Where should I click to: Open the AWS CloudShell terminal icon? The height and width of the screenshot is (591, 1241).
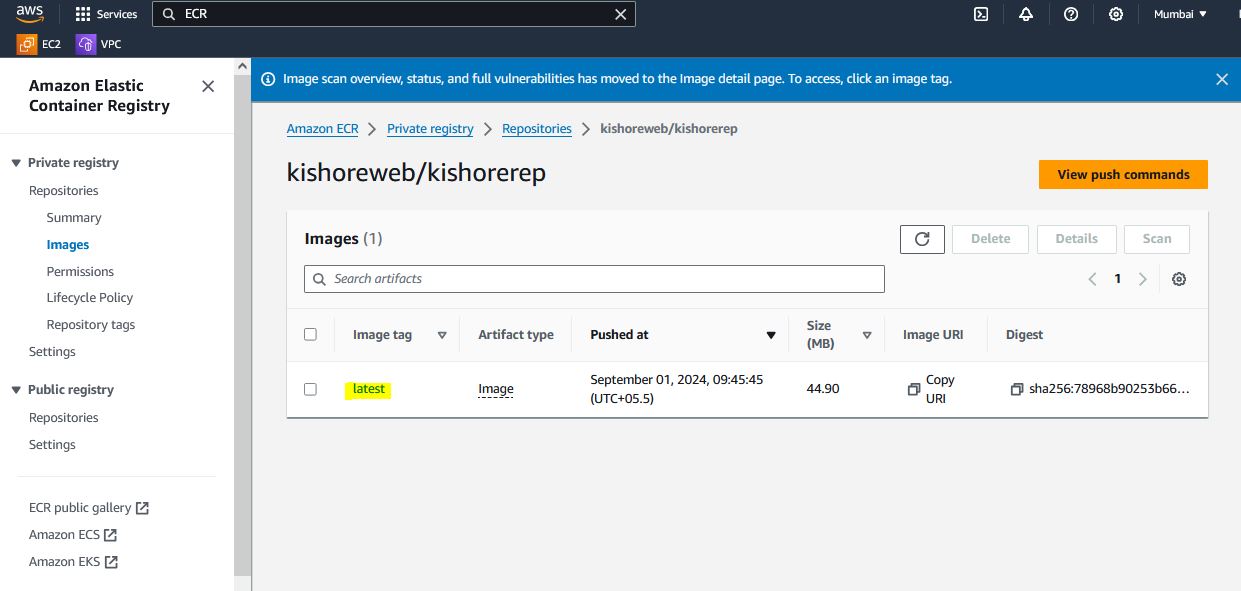pyautogui.click(x=981, y=14)
